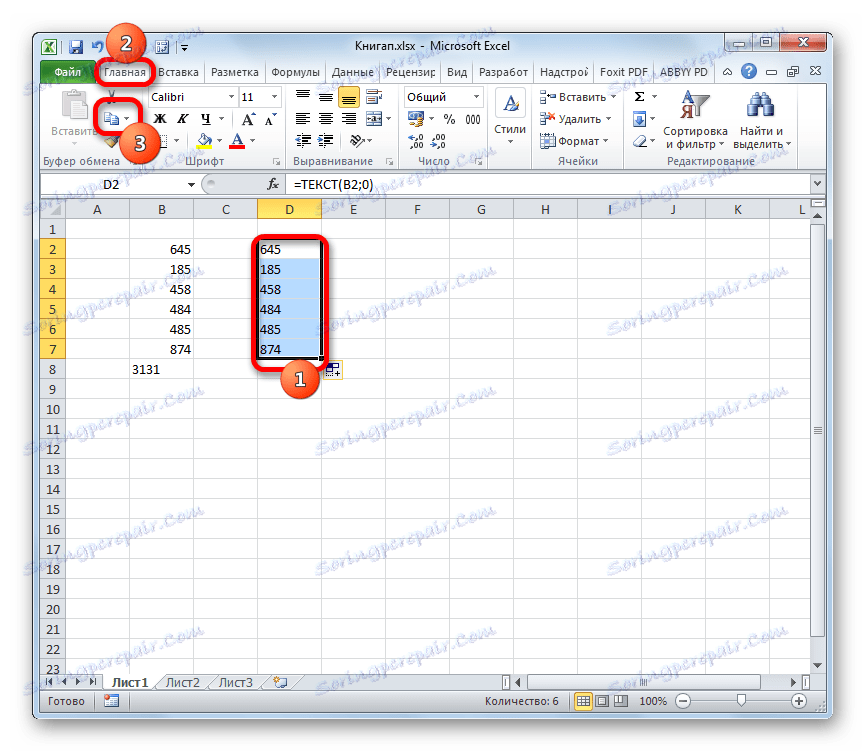Decrease font size with small A icon

click(270, 119)
